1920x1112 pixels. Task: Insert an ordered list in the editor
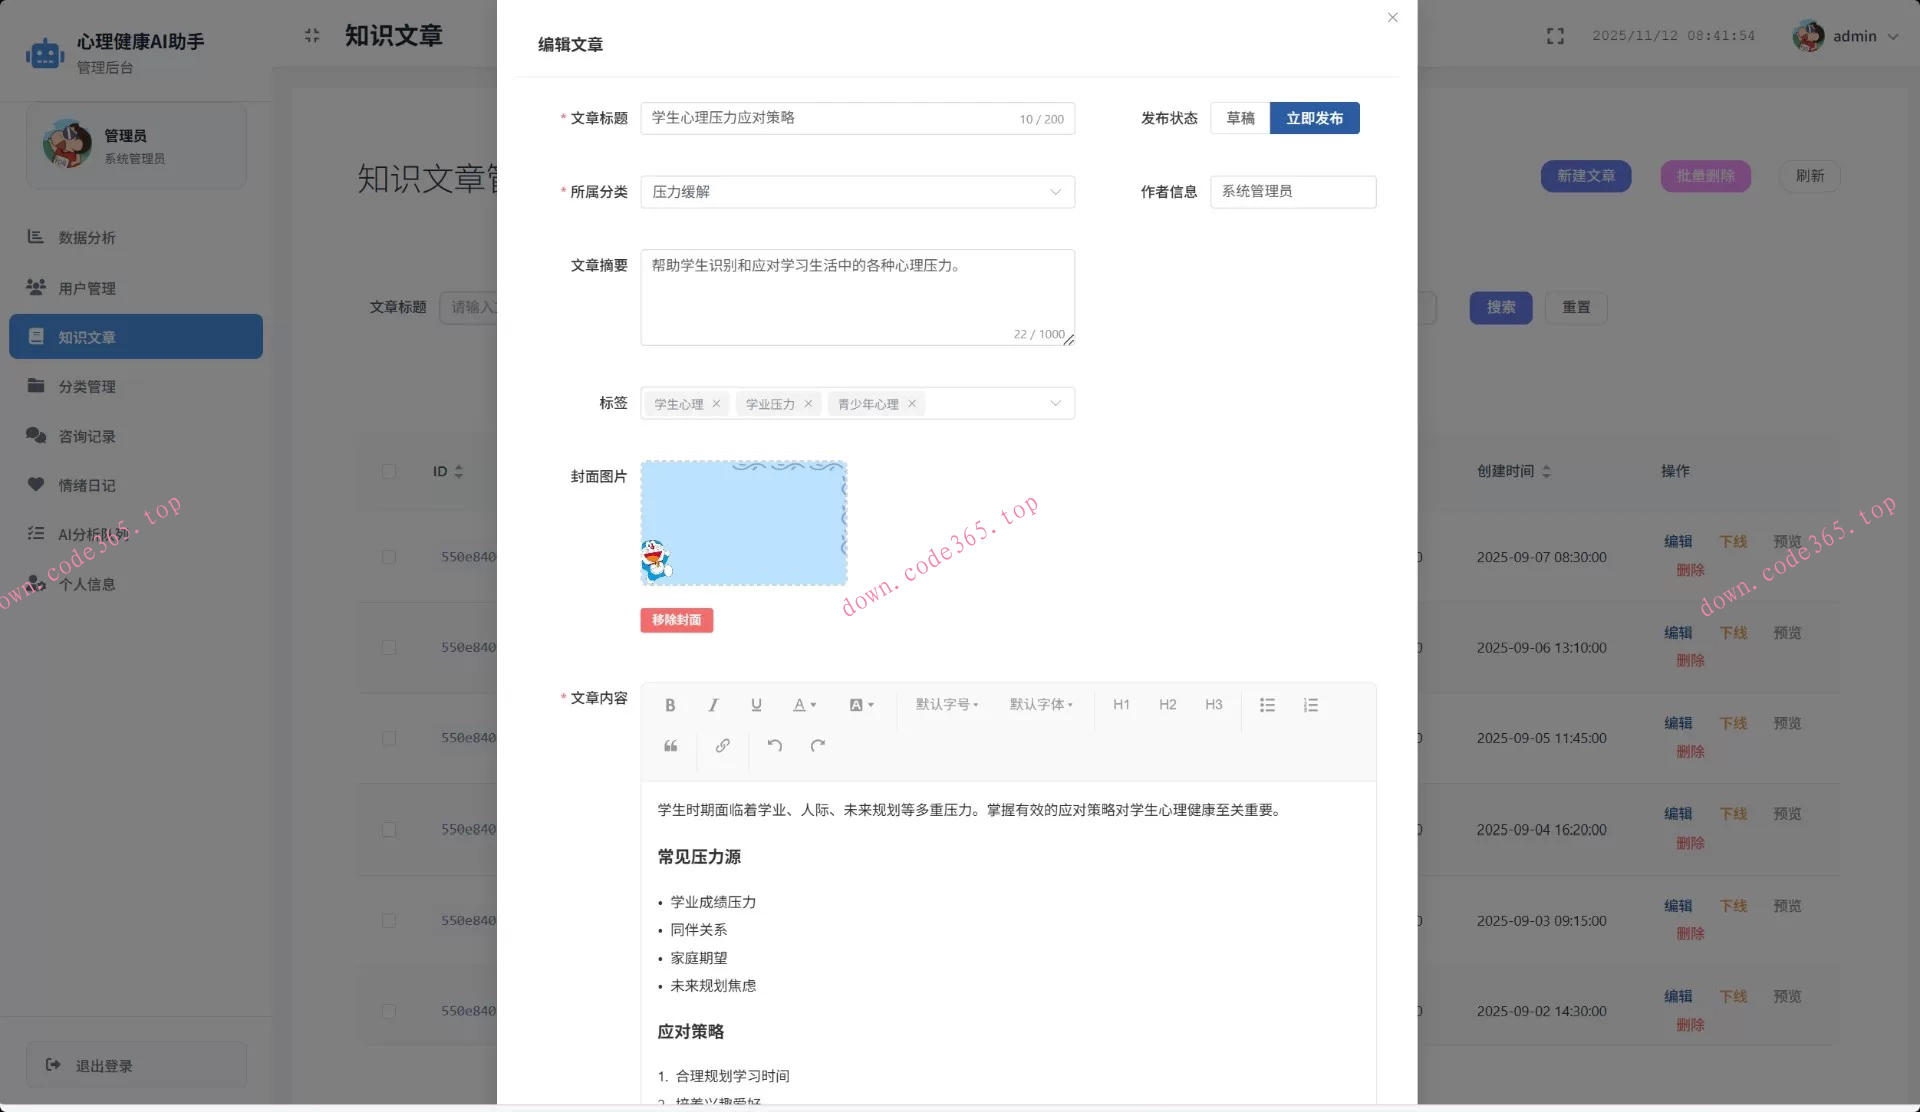(x=1310, y=705)
